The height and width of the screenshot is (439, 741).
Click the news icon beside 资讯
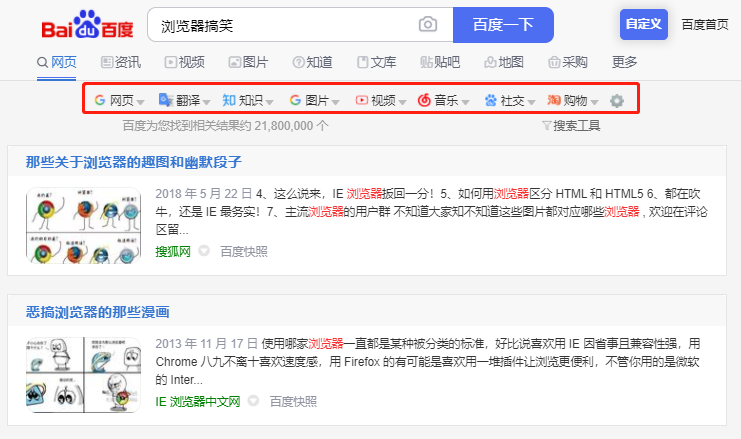(107, 62)
